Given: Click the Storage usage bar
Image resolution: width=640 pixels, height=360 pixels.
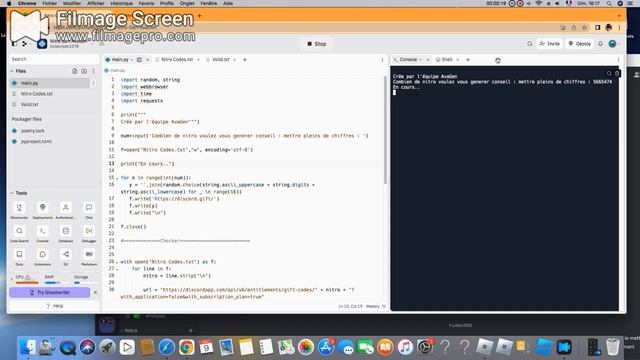Looking at the screenshot, I should tap(85, 282).
